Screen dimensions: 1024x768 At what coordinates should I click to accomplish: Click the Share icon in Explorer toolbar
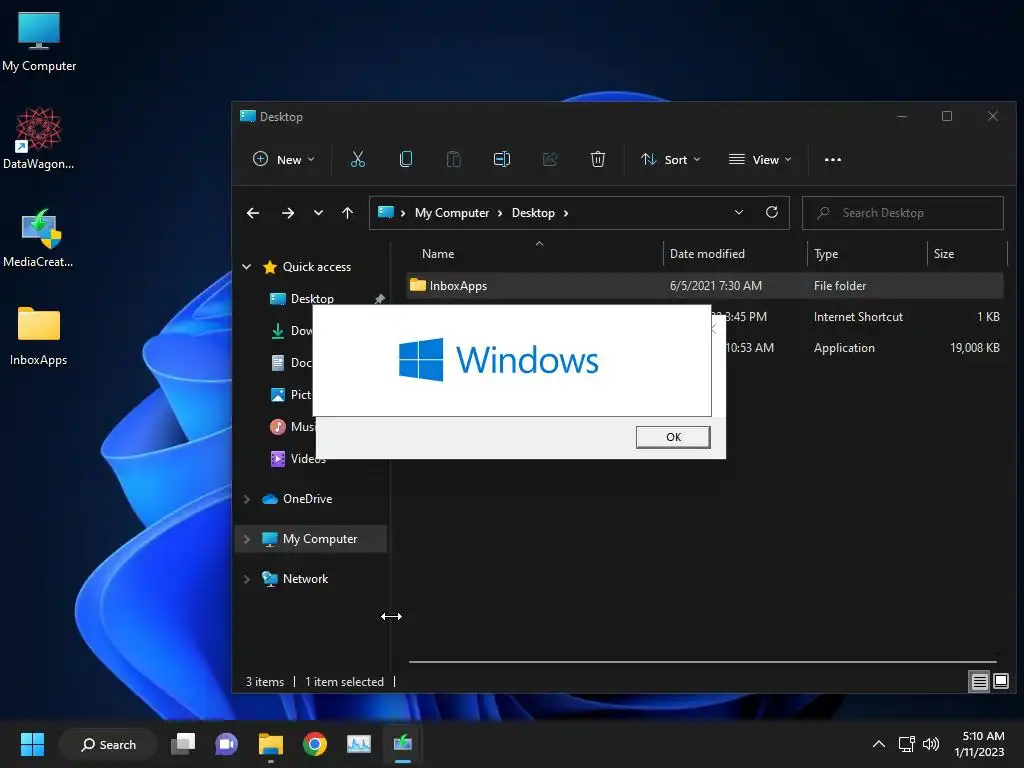click(550, 159)
